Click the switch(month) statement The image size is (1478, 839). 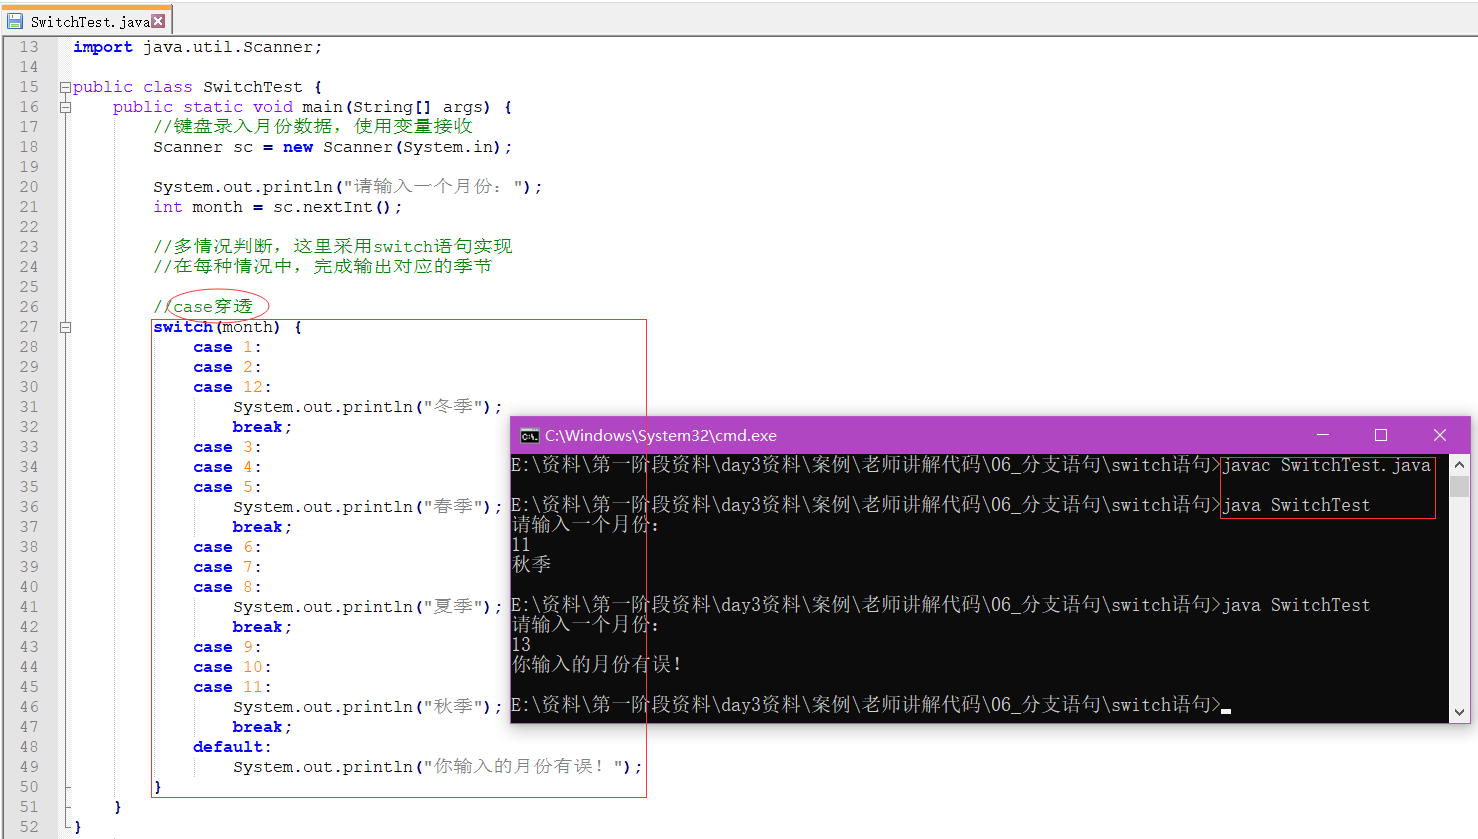click(x=228, y=327)
